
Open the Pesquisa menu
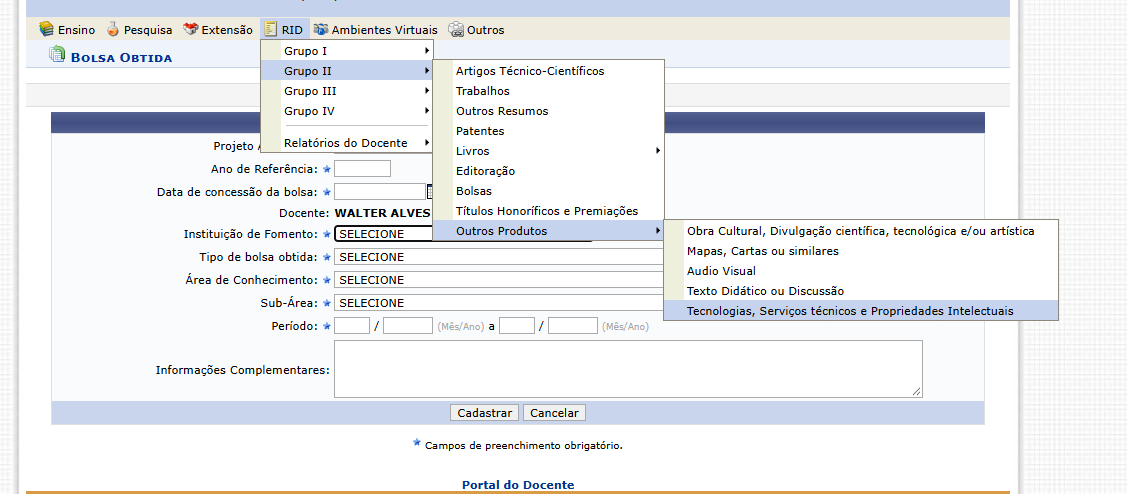point(139,29)
